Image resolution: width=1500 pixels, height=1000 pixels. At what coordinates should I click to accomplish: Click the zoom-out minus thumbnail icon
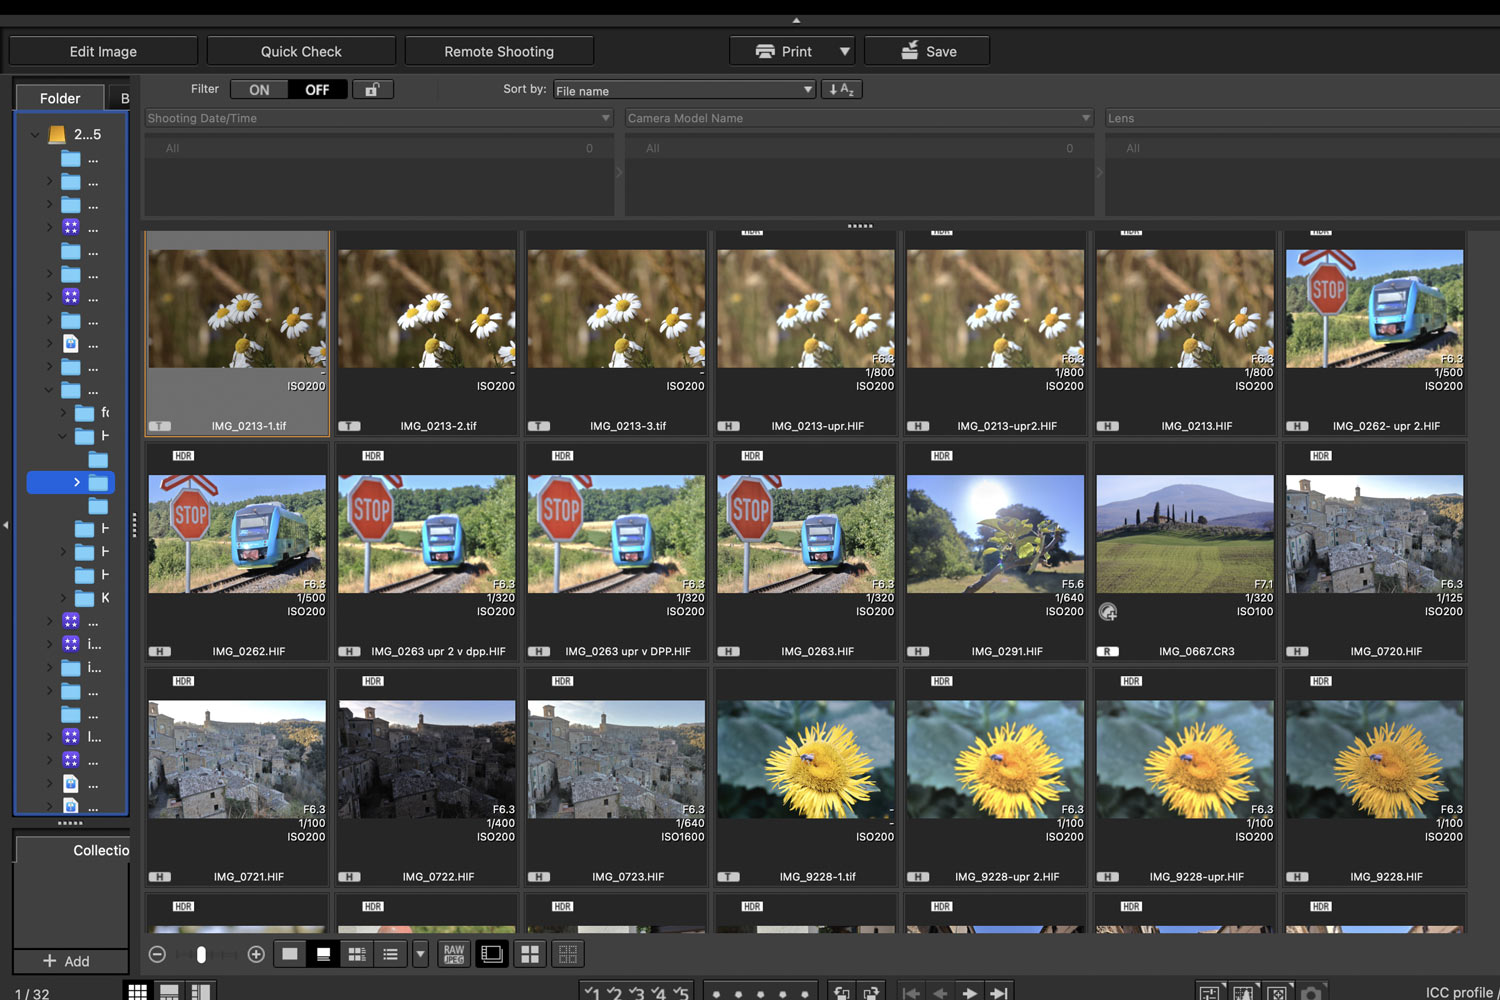[157, 954]
